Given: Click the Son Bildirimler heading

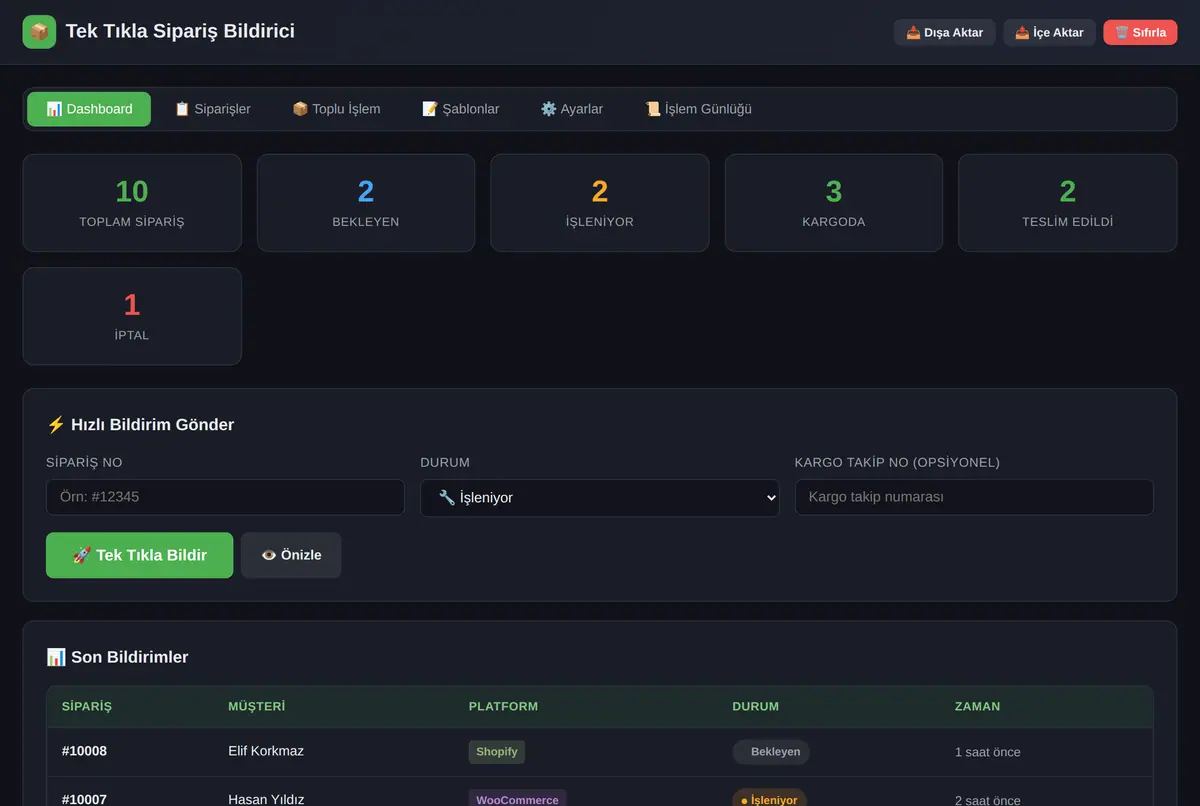Looking at the screenshot, I should (117, 657).
